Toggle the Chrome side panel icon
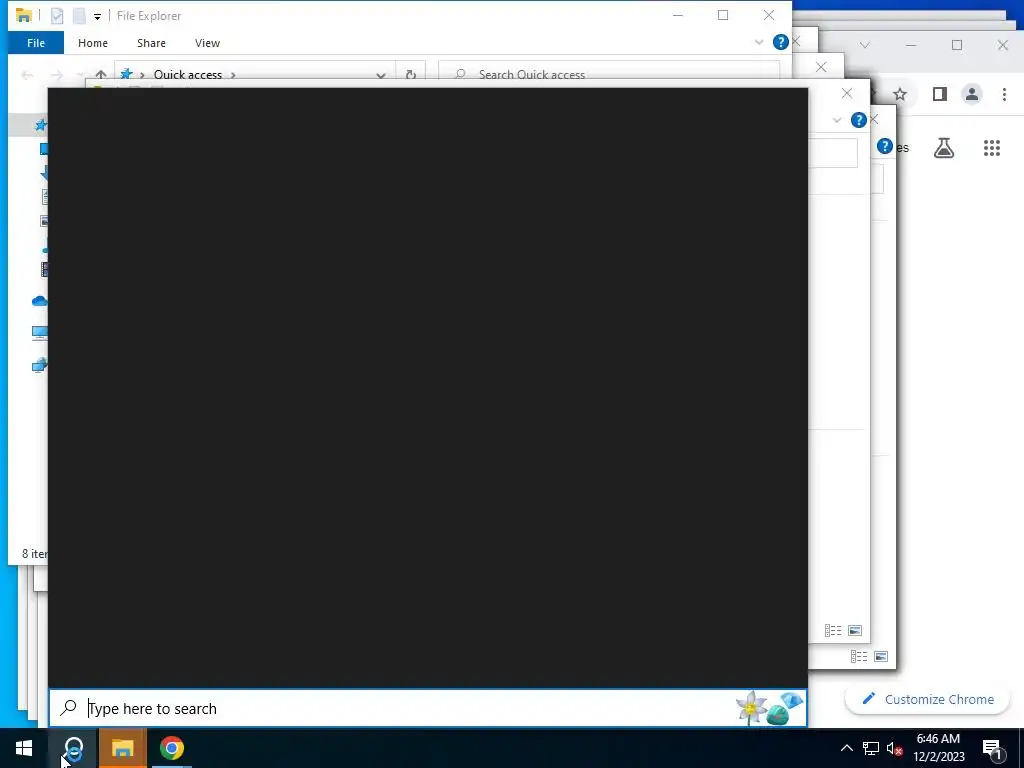This screenshot has height=768, width=1024. [939, 95]
